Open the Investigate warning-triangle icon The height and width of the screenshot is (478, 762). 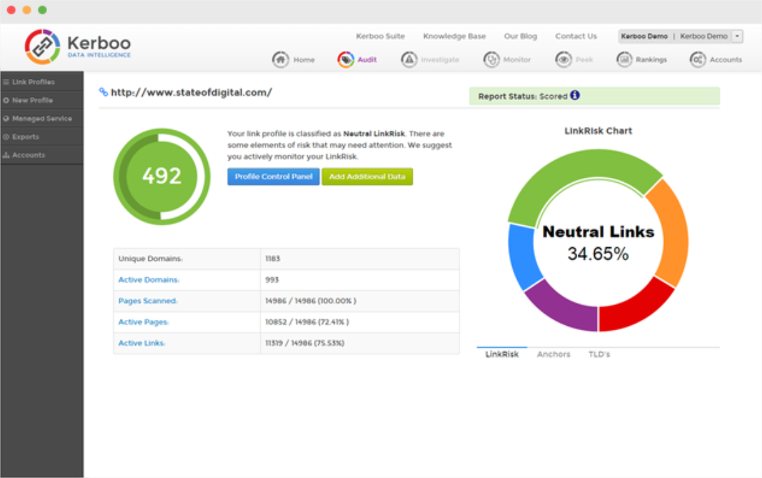click(x=409, y=60)
